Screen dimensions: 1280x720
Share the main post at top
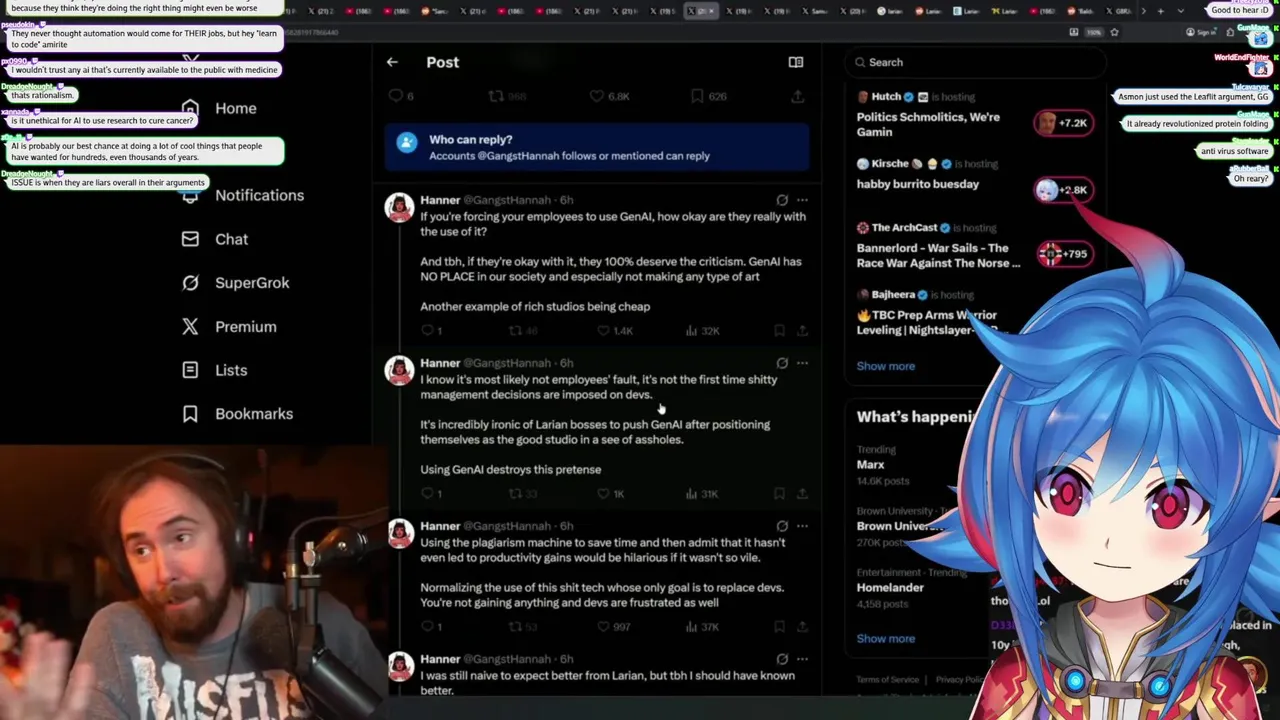pos(797,96)
